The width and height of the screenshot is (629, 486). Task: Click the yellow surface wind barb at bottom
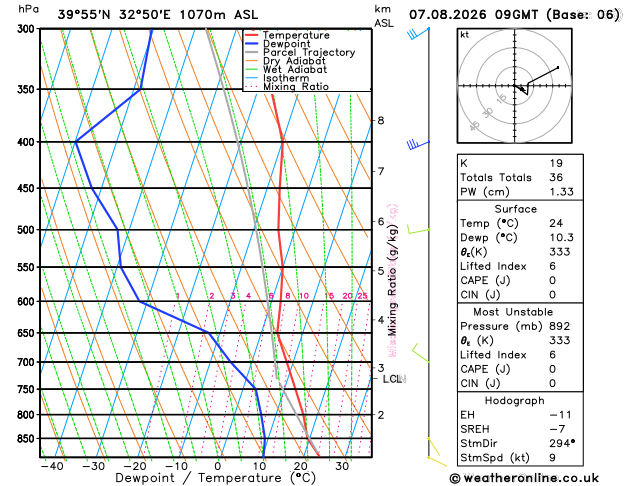437,462
